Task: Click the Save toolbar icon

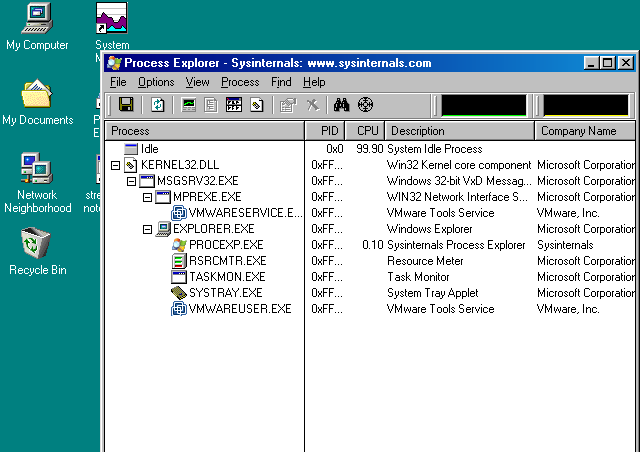Action: (x=126, y=105)
